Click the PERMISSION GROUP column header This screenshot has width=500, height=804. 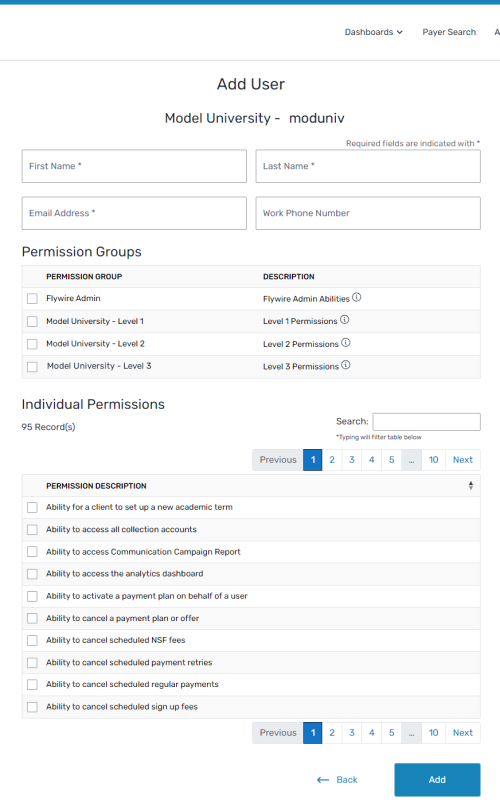coord(84,276)
